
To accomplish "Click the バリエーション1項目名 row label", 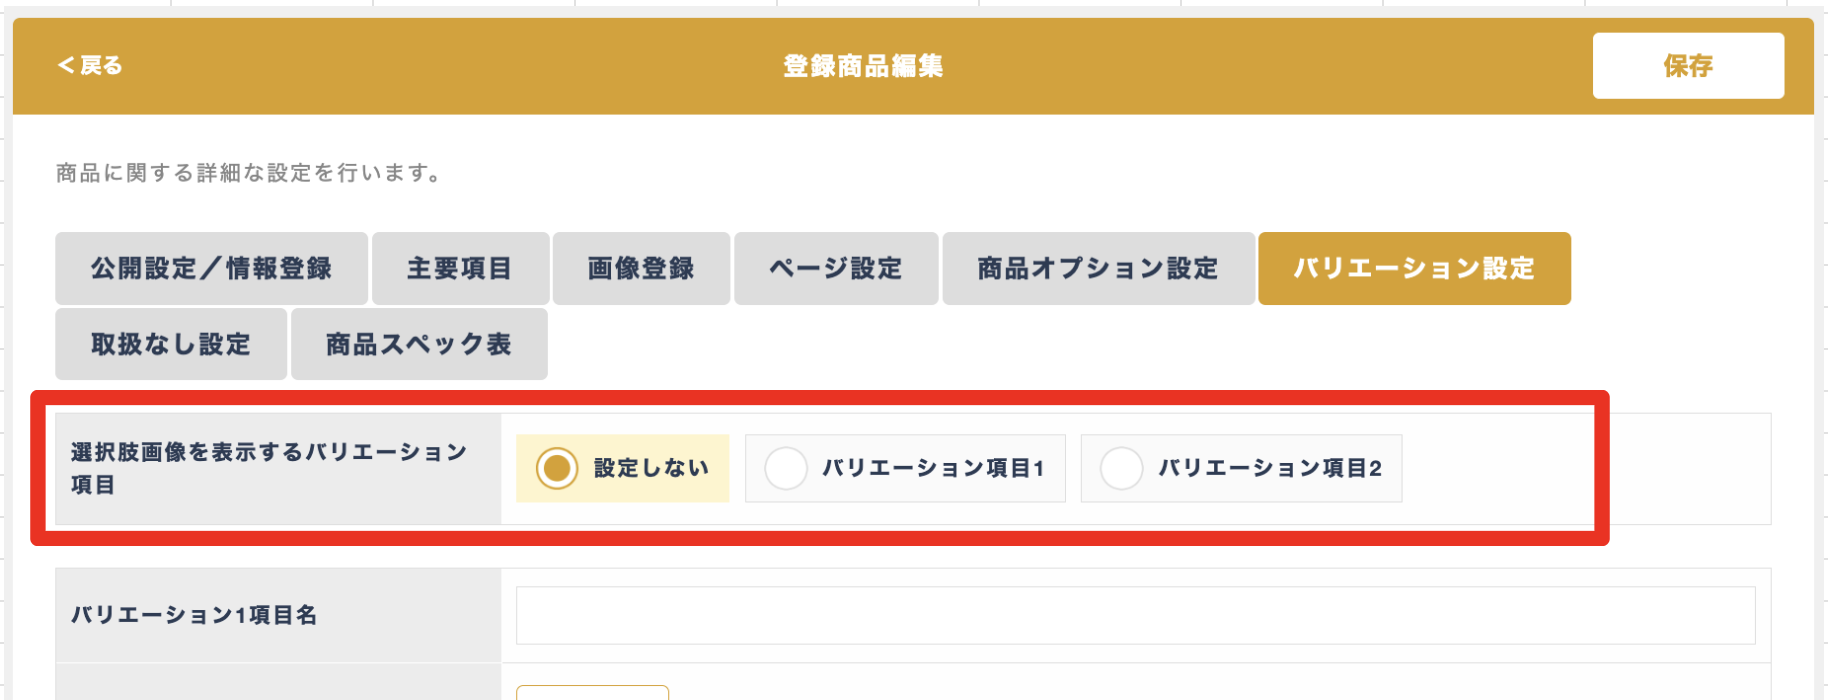I will coord(194,615).
